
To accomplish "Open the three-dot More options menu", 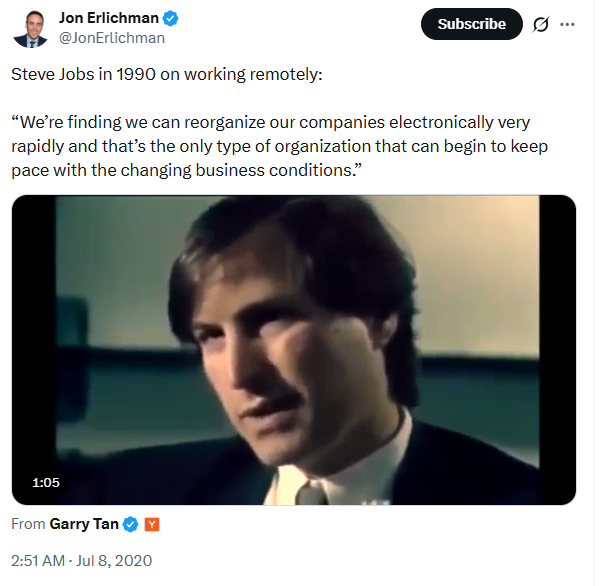I will coord(568,24).
